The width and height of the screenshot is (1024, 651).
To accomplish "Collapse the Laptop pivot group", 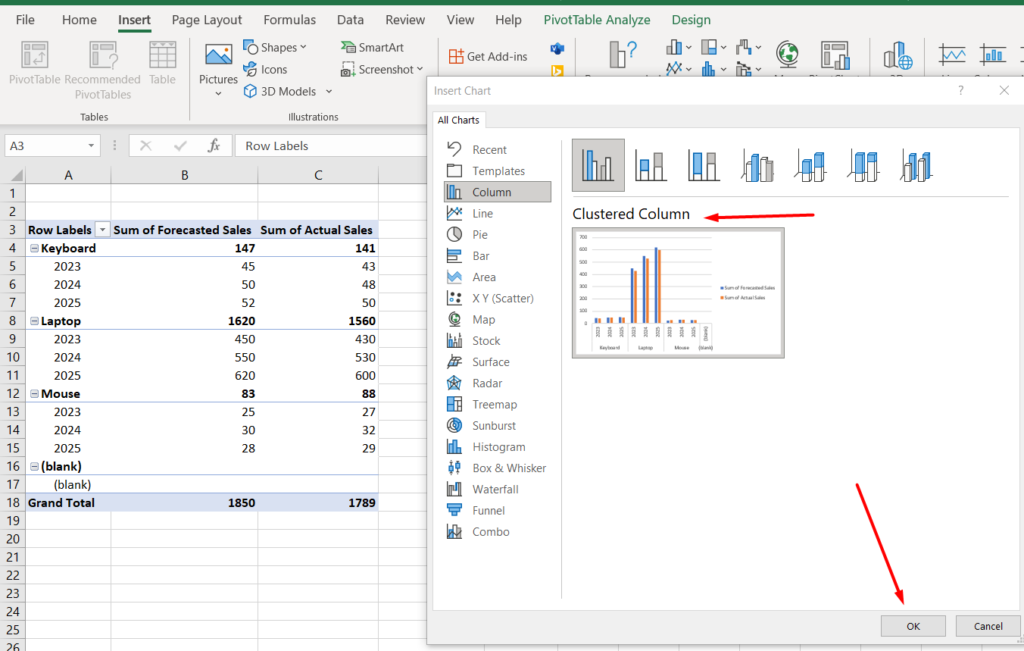I will [x=34, y=321].
